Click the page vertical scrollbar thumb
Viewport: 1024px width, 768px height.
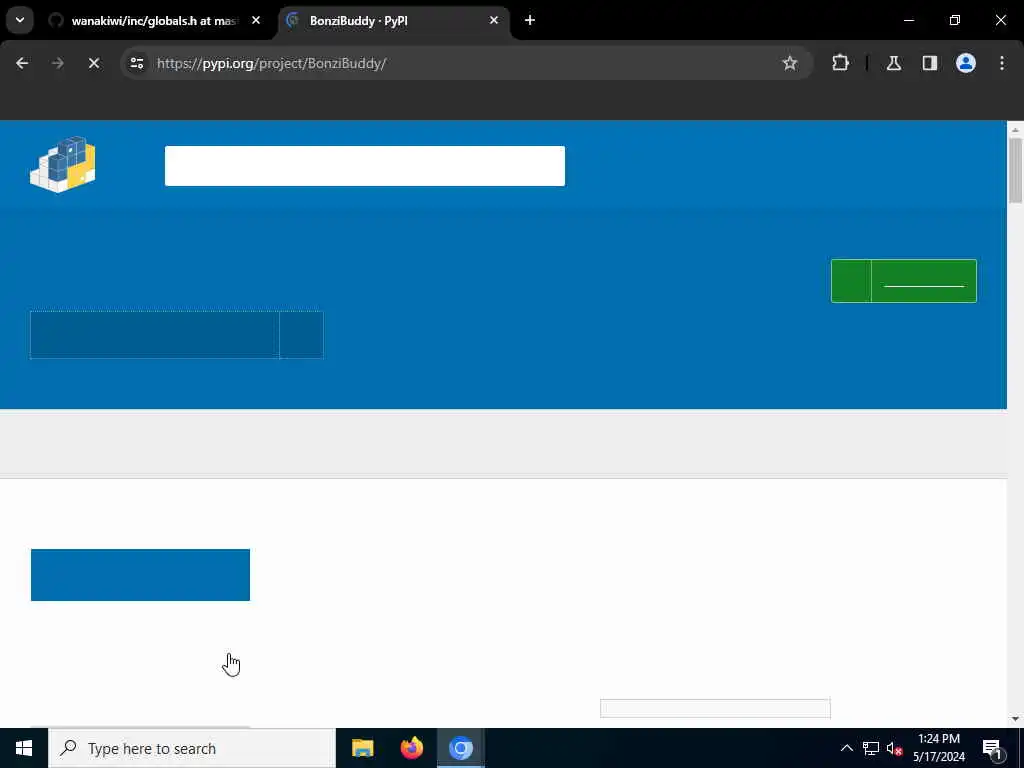tap(1015, 170)
